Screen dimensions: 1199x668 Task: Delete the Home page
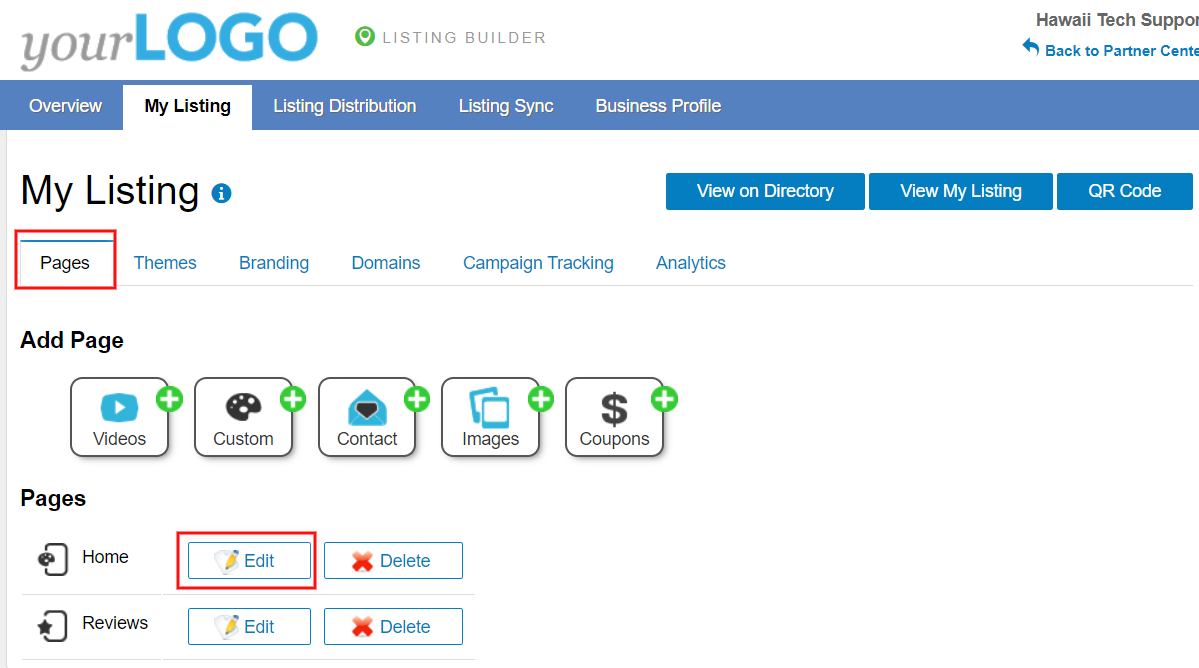(393, 561)
